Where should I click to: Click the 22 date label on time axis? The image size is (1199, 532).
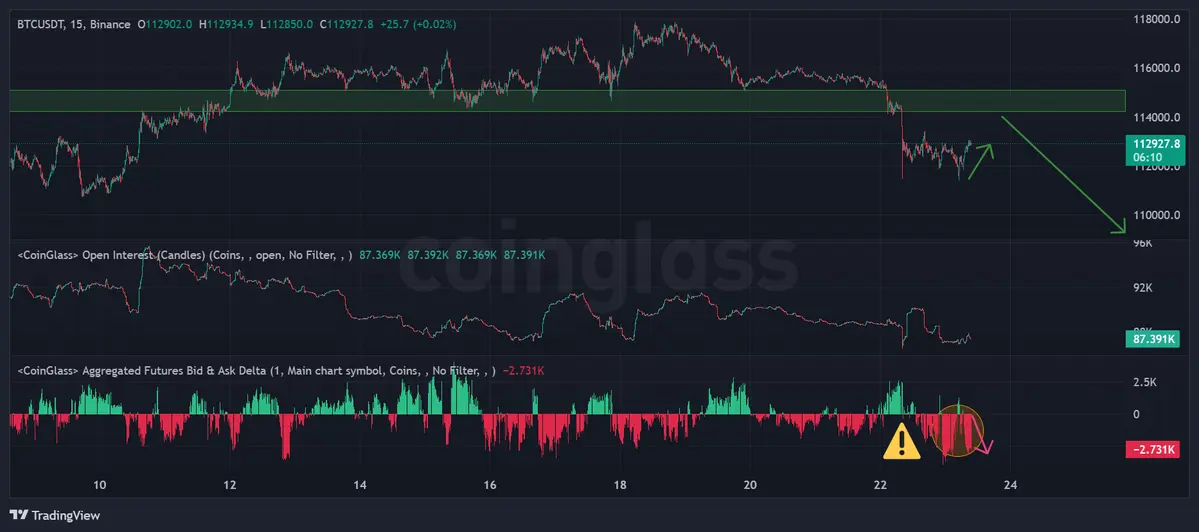[880, 485]
